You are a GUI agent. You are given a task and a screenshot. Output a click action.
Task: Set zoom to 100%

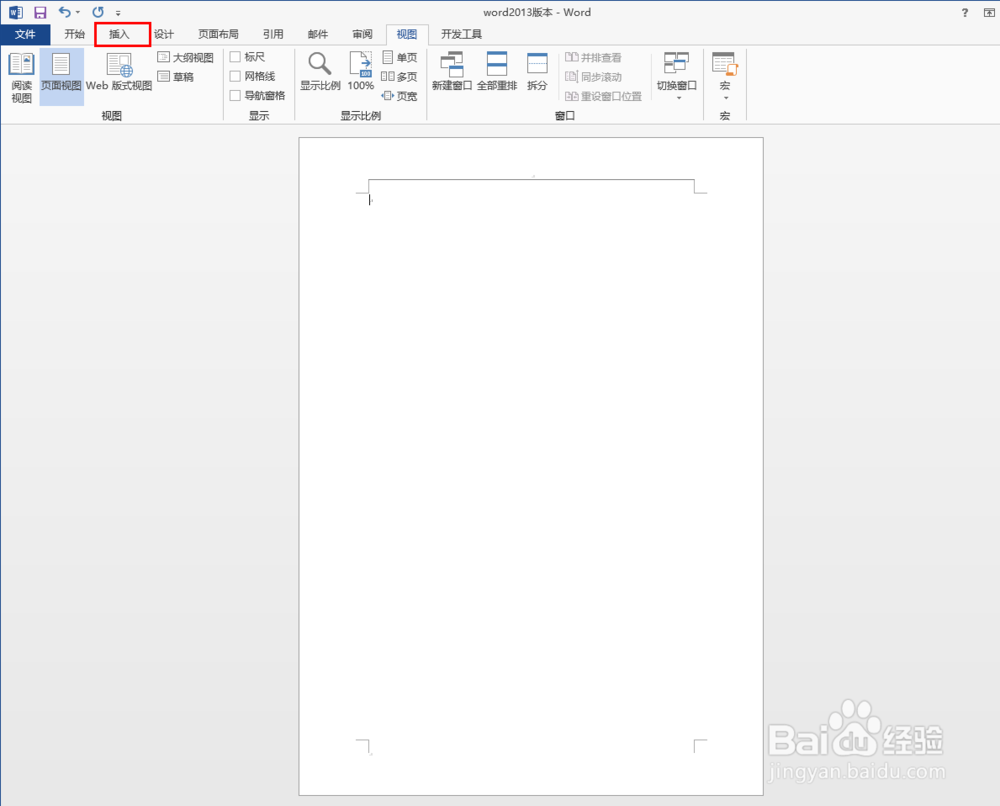tap(360, 71)
